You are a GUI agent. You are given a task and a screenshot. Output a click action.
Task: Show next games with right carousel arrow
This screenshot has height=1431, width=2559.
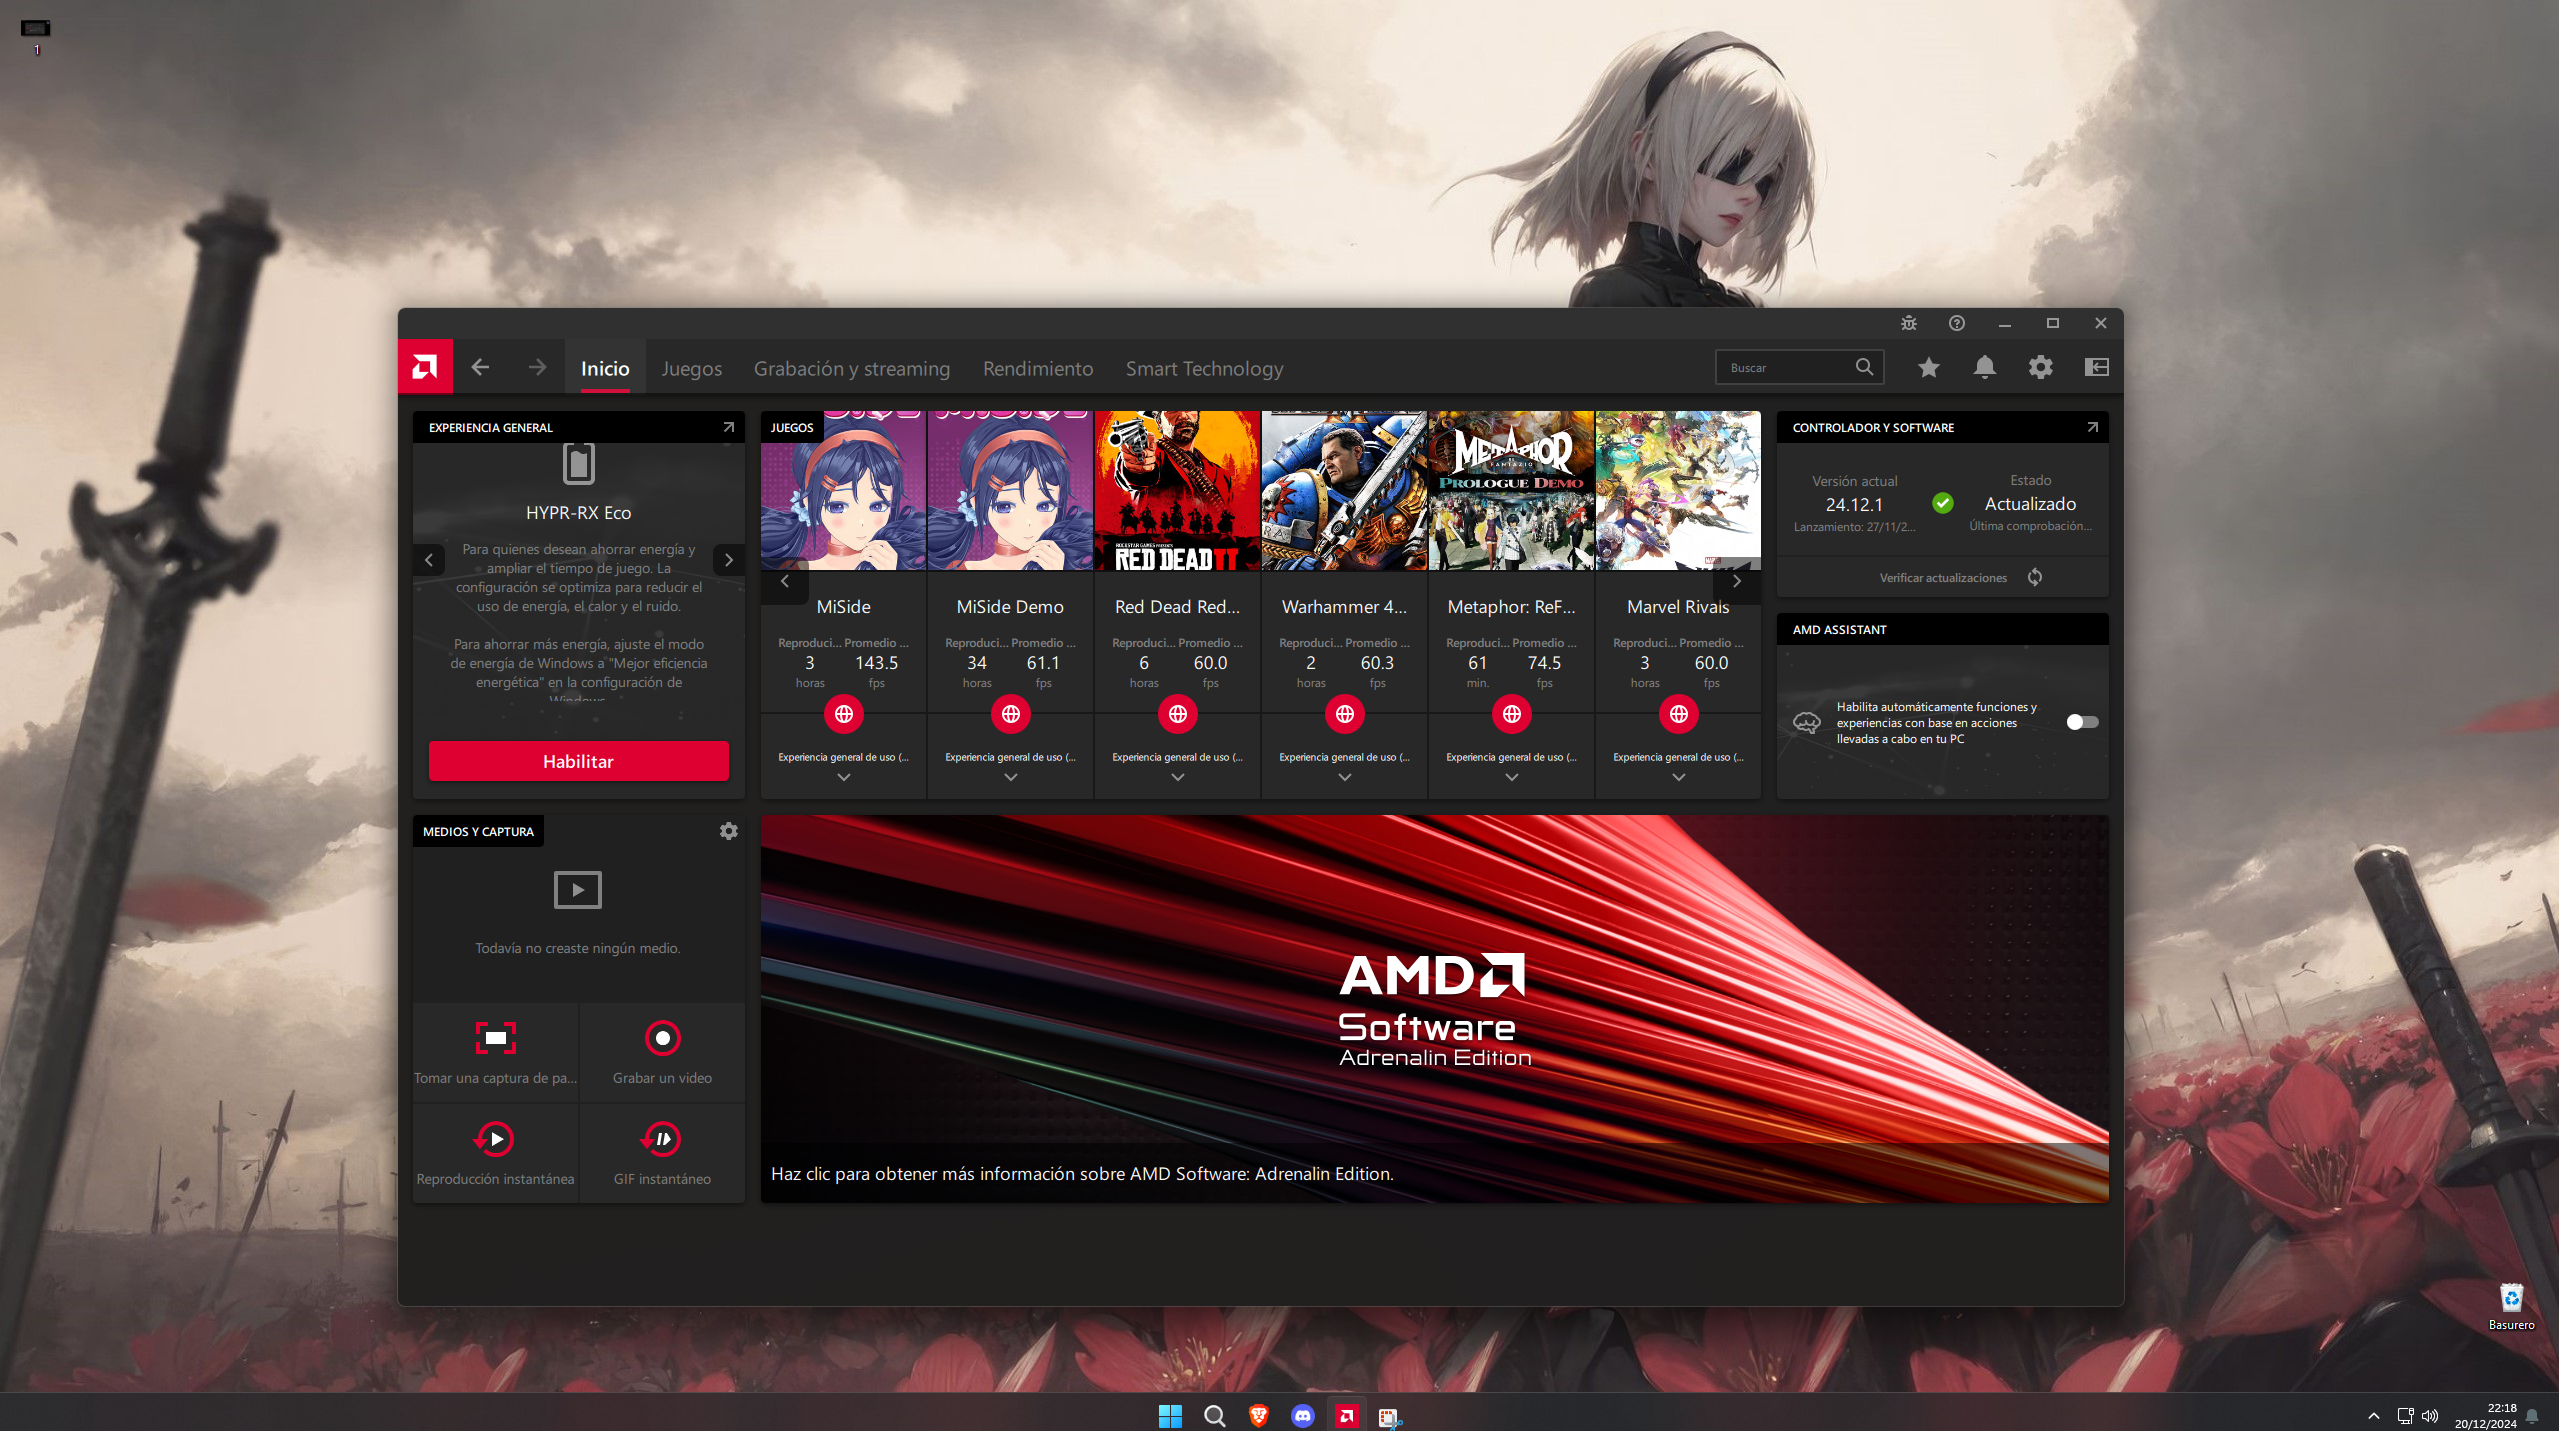[x=1737, y=581]
